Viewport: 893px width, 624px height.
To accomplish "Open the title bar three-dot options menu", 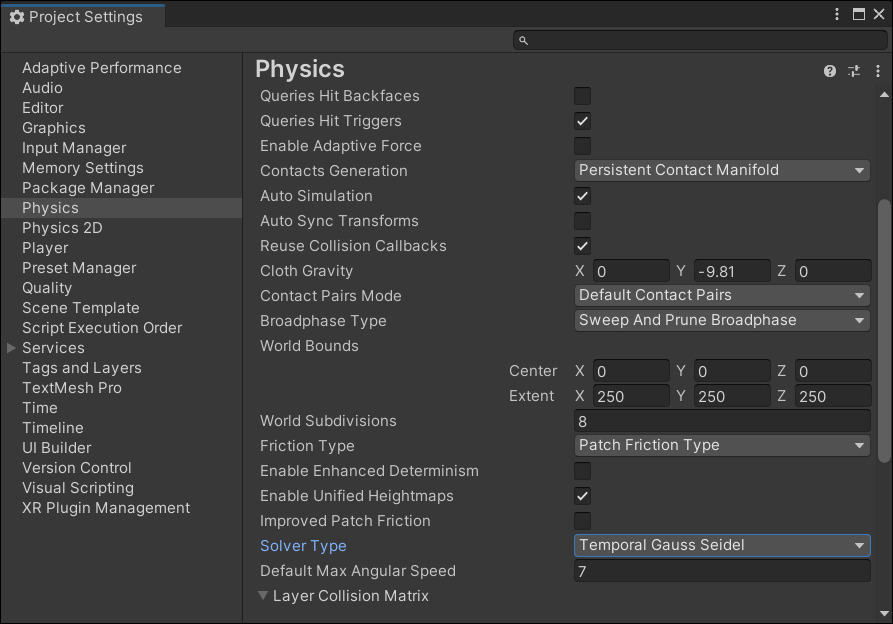I will click(838, 14).
